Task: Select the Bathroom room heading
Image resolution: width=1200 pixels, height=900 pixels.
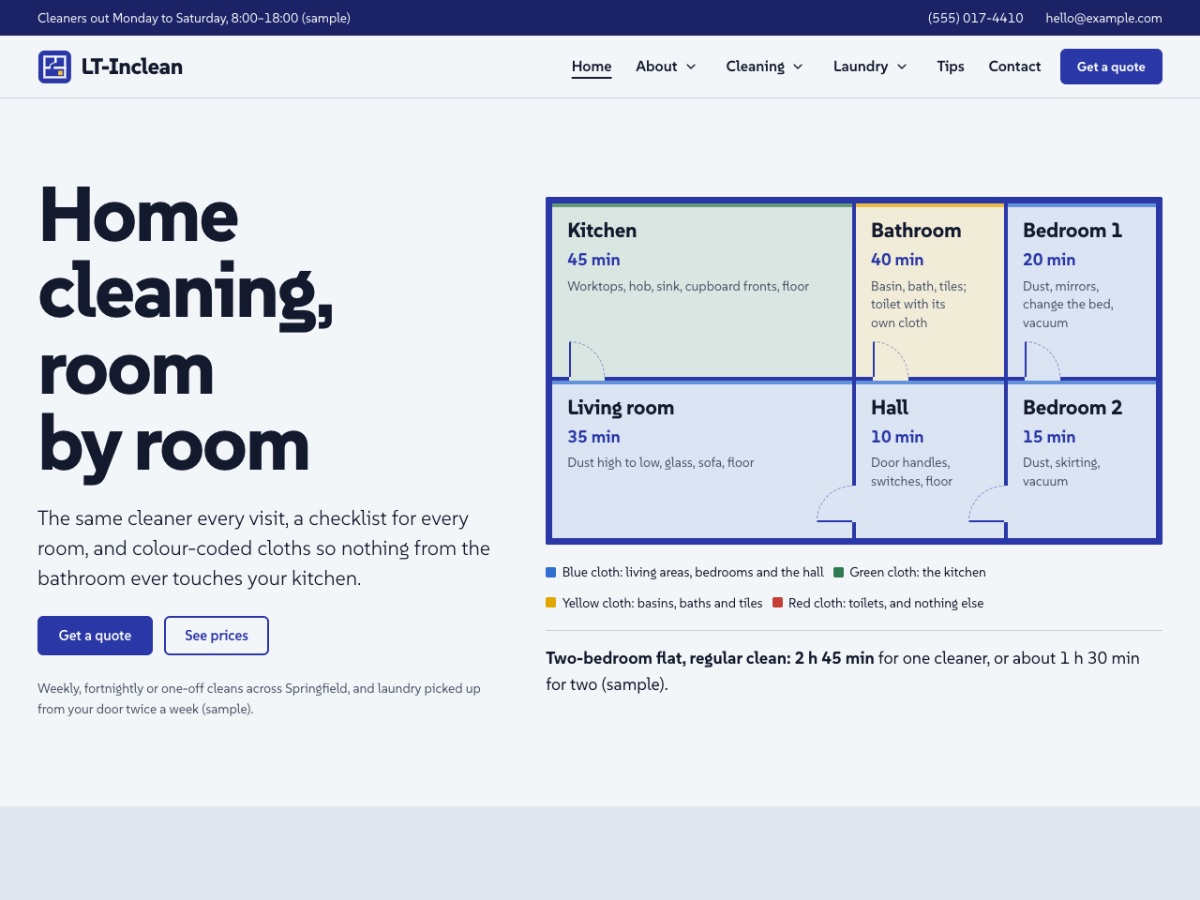Action: 916,231
